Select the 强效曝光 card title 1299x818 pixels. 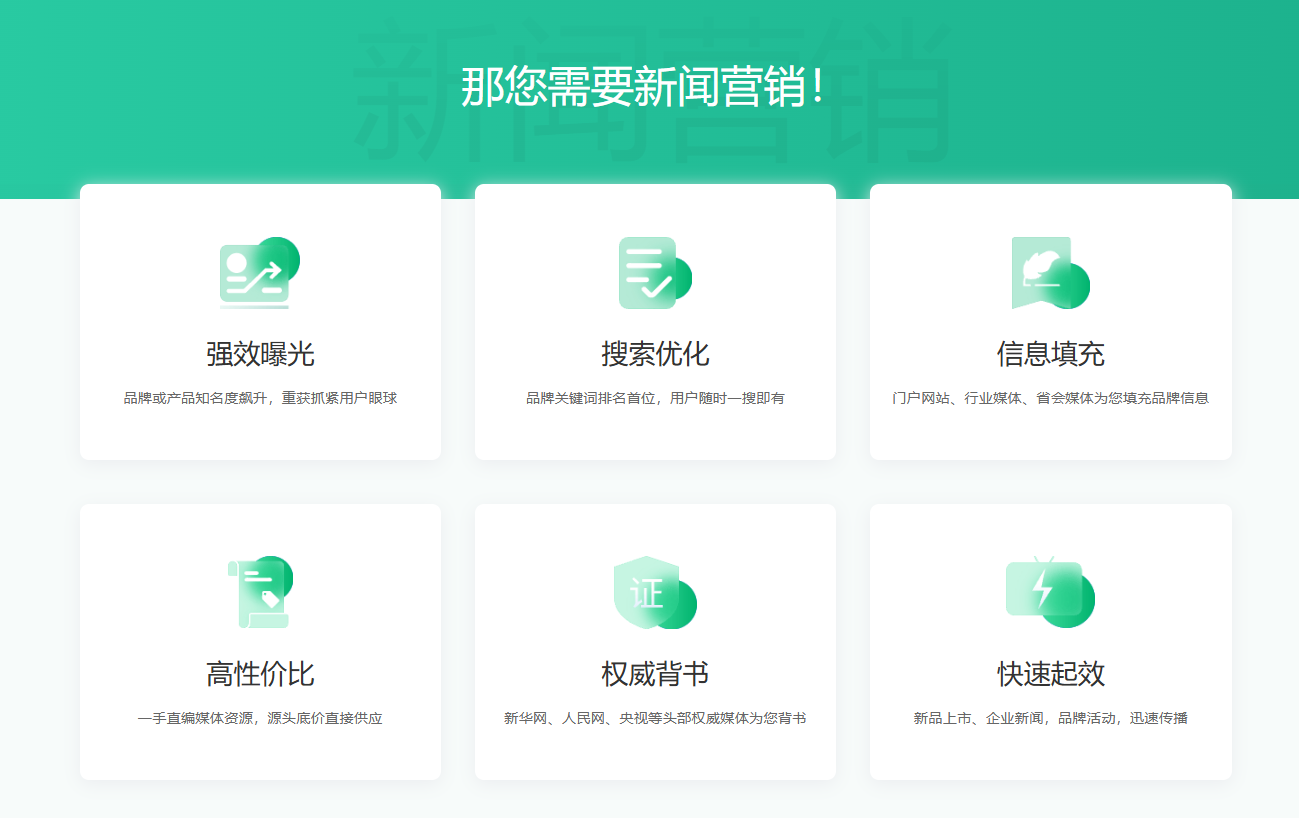pos(260,354)
